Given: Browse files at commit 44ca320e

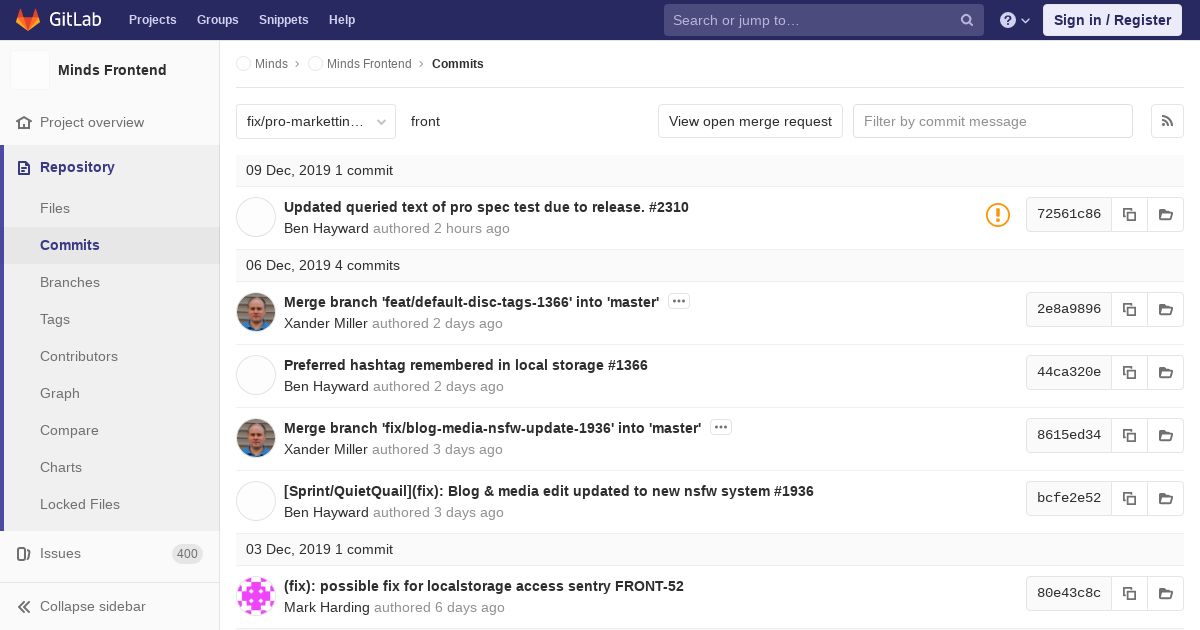Looking at the screenshot, I should [1166, 372].
